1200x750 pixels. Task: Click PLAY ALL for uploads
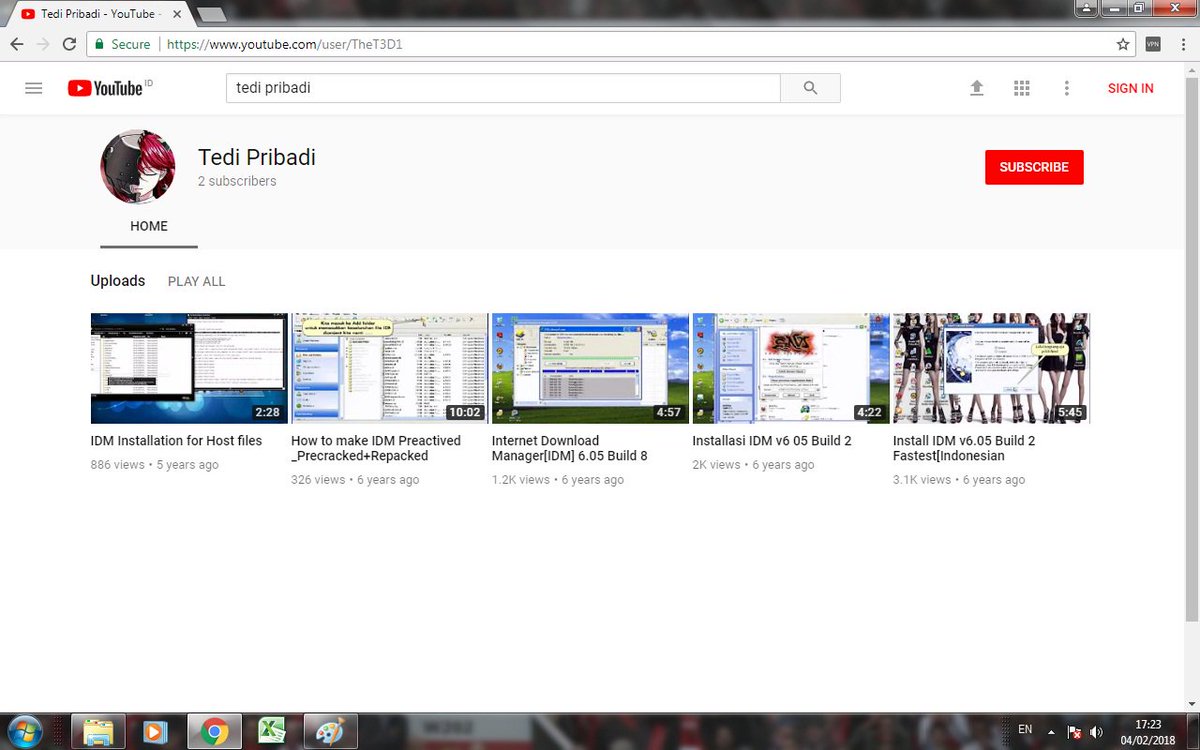(197, 282)
